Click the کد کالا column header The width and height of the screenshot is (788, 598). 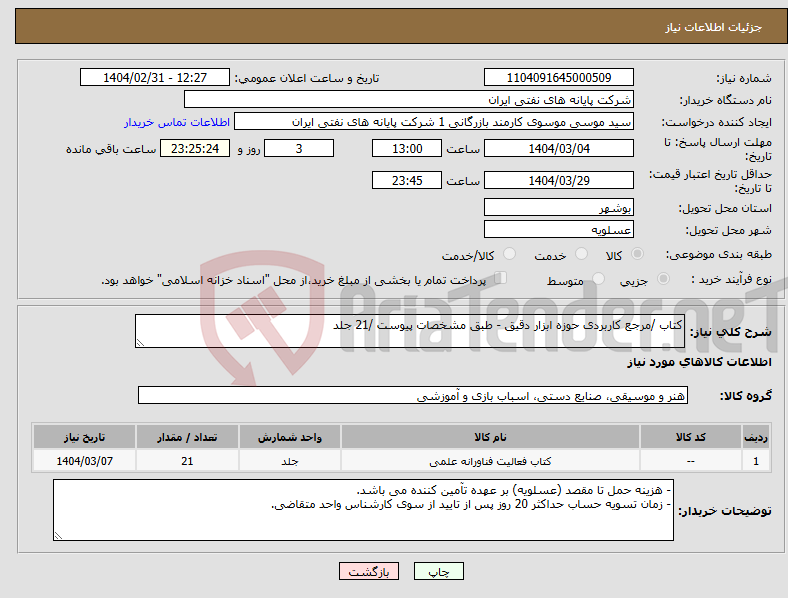[x=691, y=437]
